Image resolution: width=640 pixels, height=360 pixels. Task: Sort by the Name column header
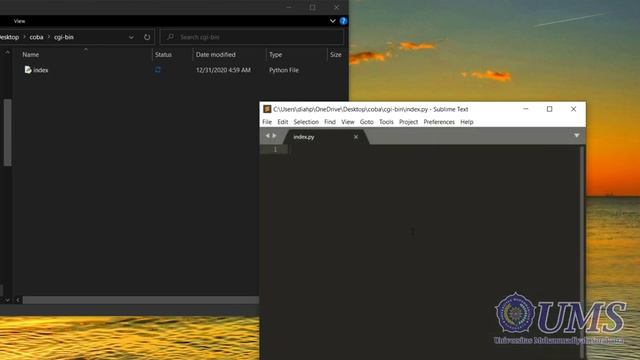[31, 55]
